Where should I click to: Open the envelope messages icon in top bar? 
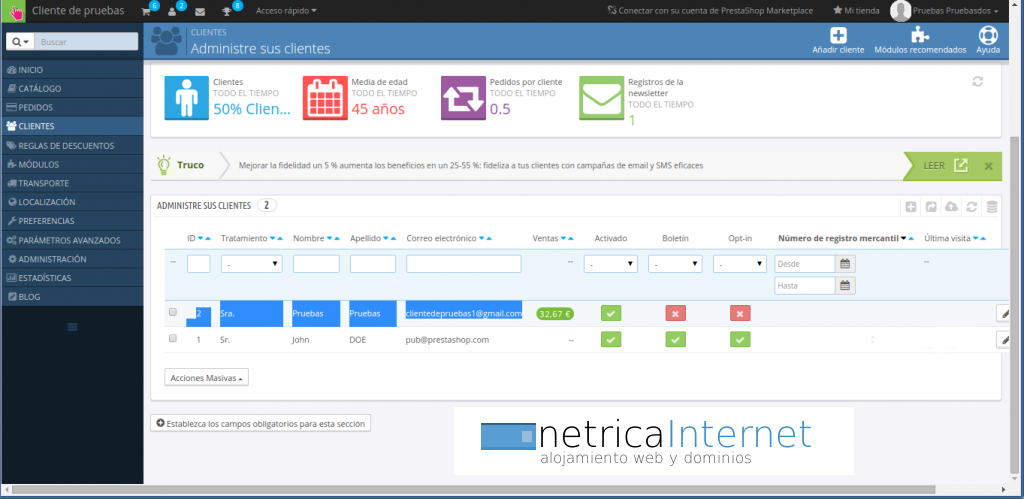tap(200, 11)
